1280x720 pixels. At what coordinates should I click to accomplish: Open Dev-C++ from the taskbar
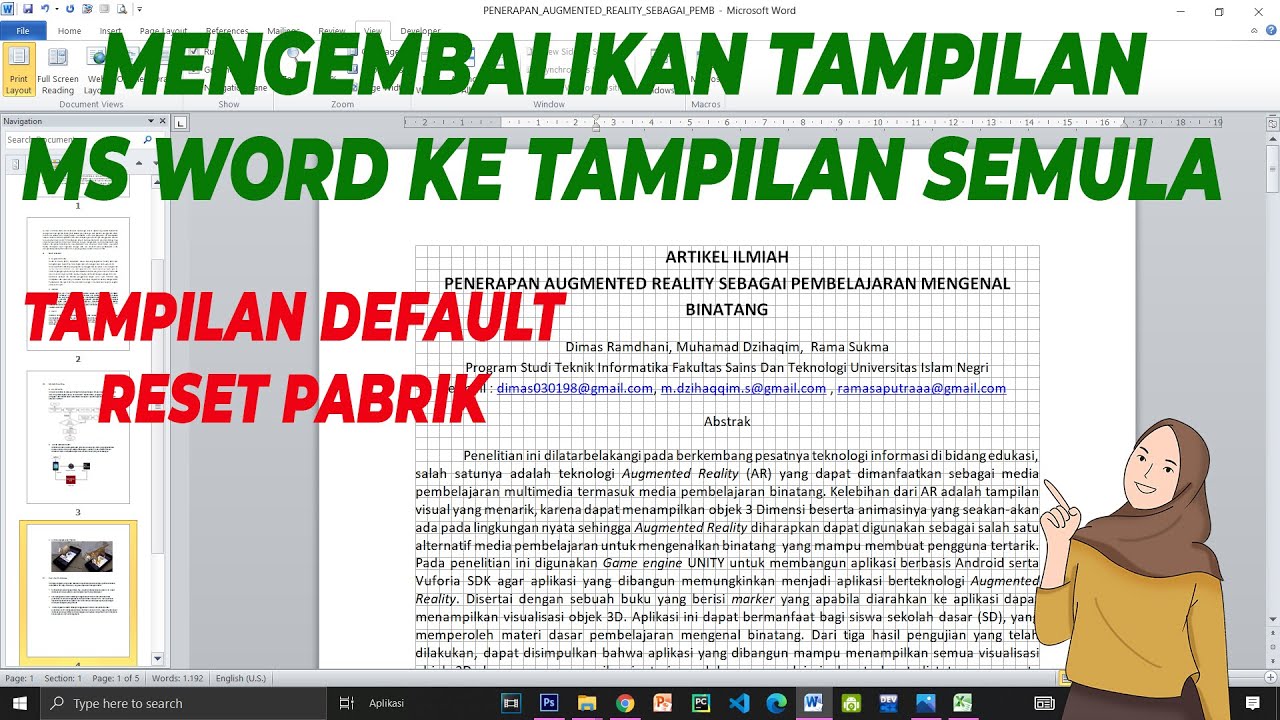coord(887,703)
